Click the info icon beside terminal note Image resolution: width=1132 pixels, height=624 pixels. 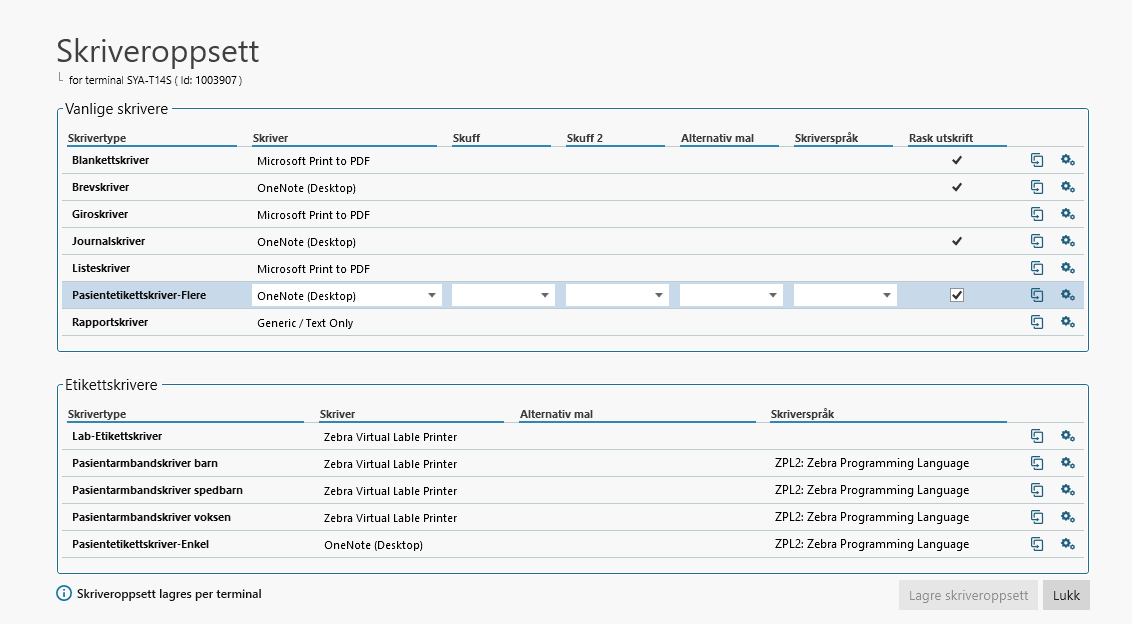[x=65, y=594]
